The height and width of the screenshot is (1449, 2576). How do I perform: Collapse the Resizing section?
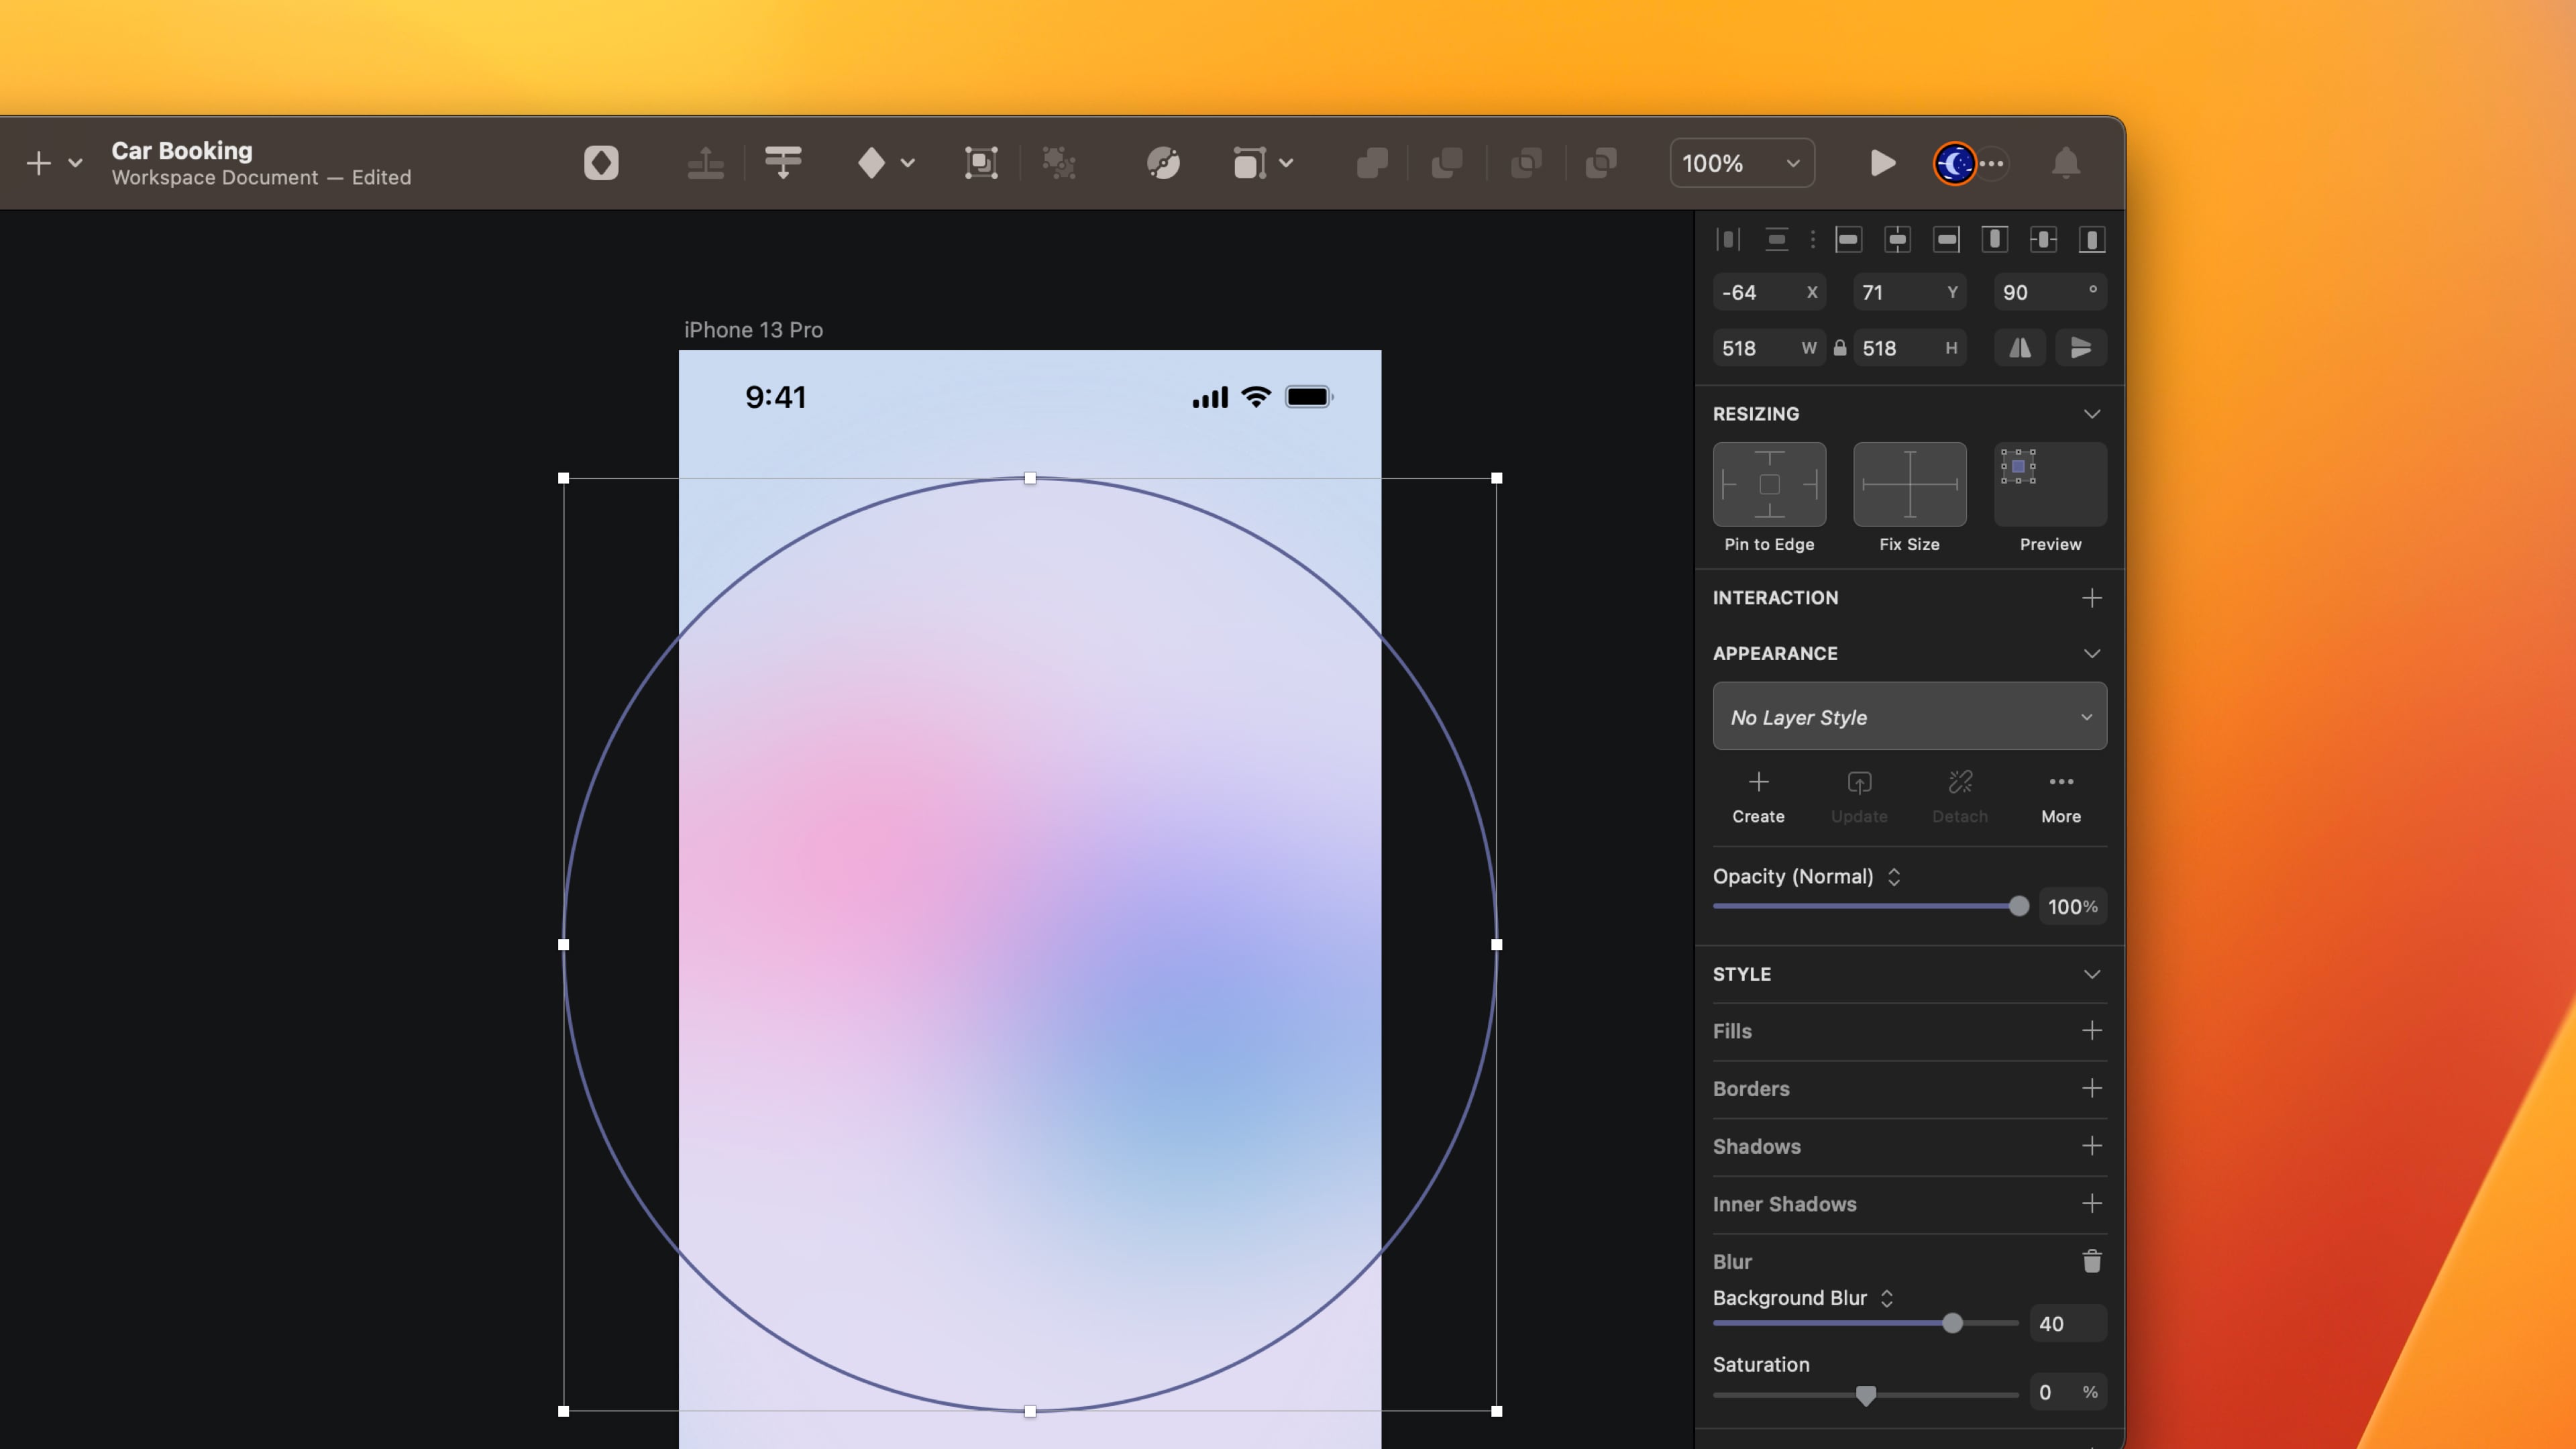[x=2091, y=413]
